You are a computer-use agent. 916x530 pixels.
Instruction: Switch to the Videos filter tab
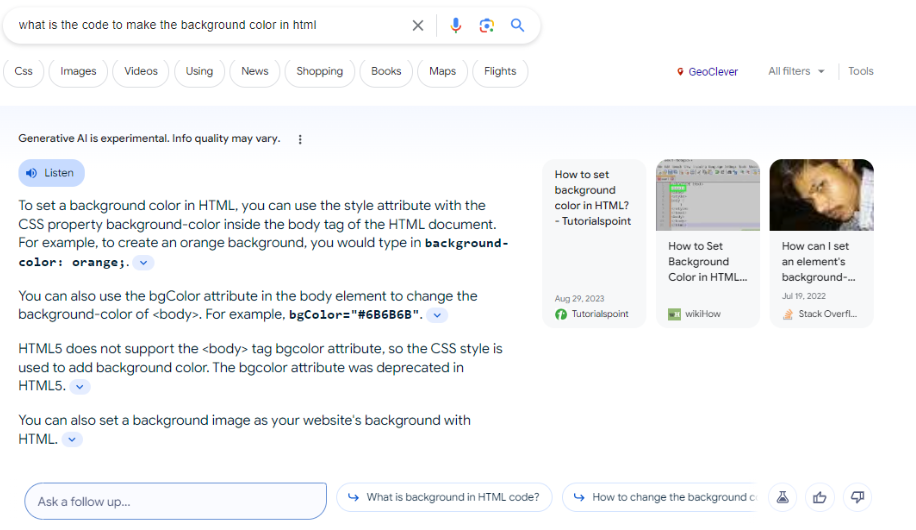coord(141,71)
